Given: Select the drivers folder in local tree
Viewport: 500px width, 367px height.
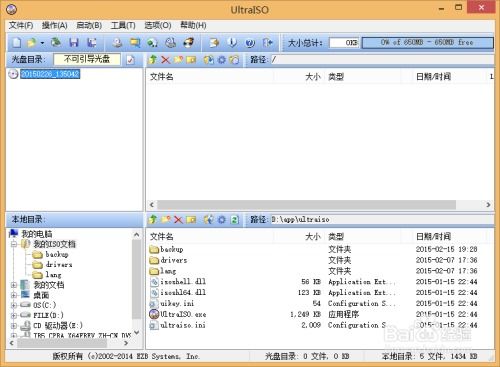Looking at the screenshot, I should (x=59, y=265).
